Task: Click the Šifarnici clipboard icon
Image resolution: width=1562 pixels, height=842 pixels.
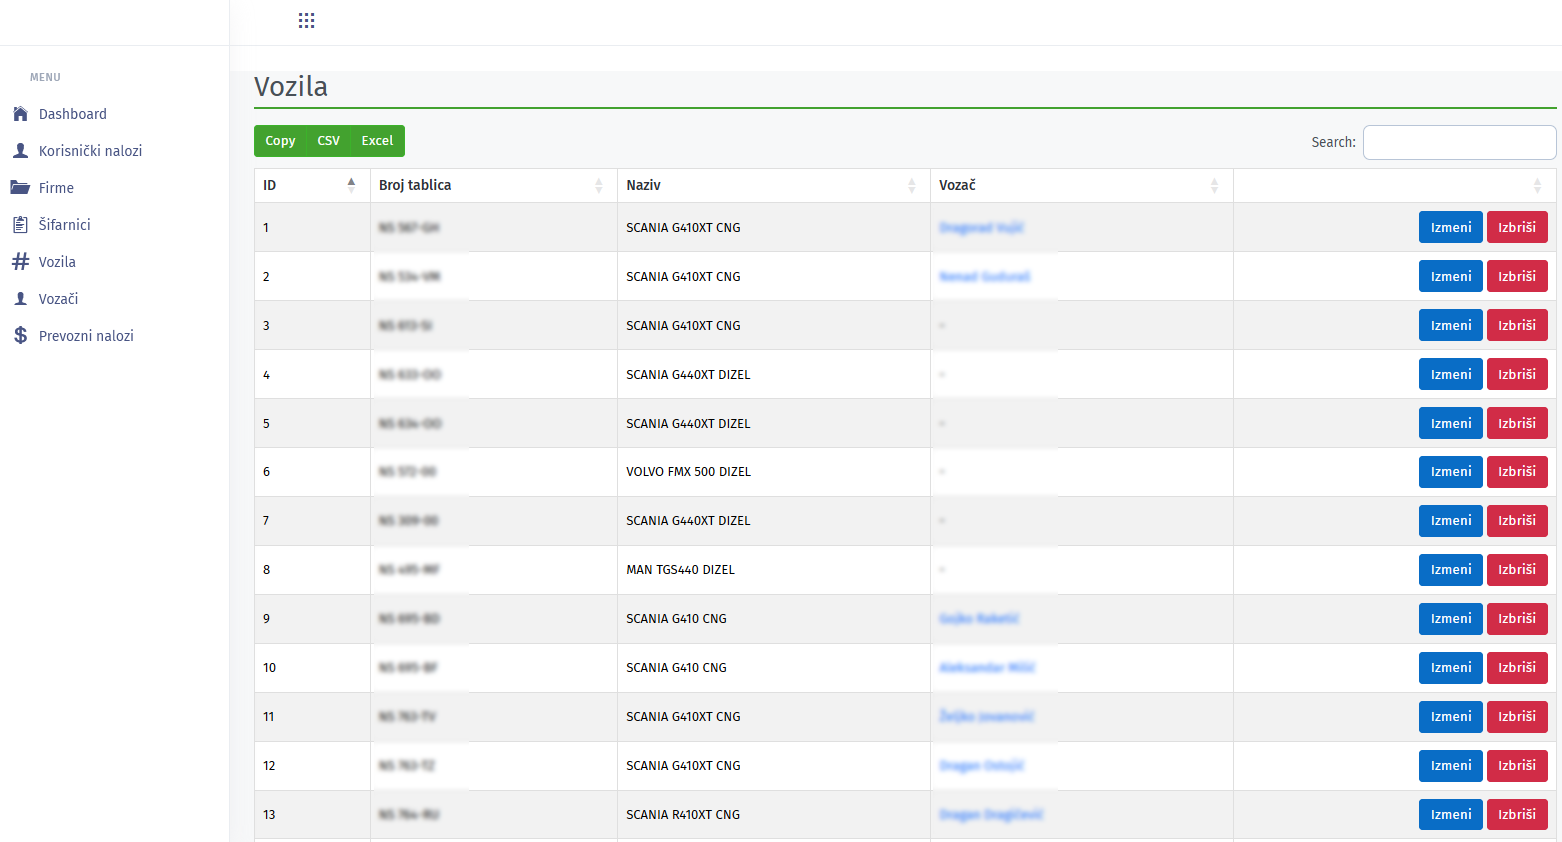Action: click(x=20, y=225)
